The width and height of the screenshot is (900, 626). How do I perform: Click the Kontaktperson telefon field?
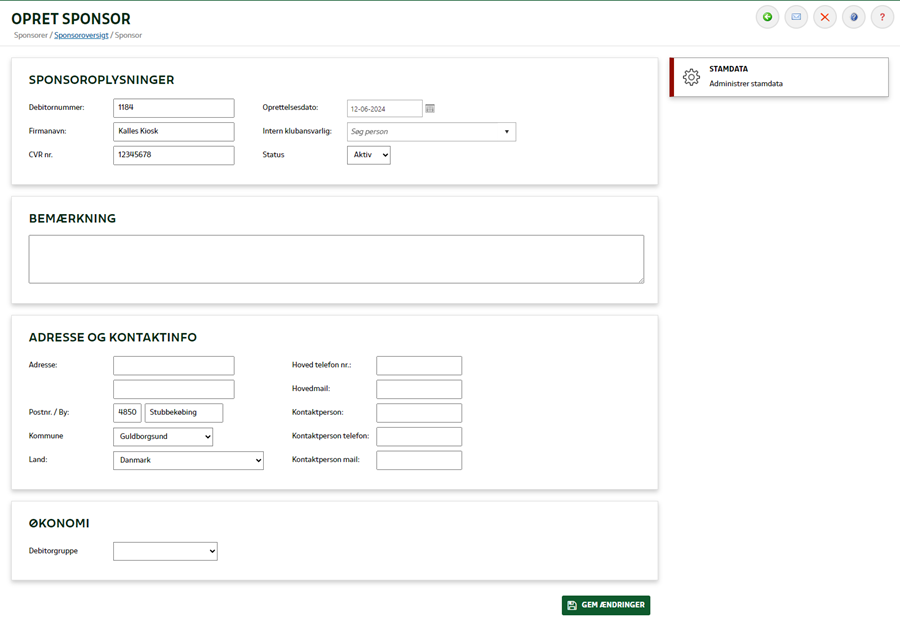[419, 437]
